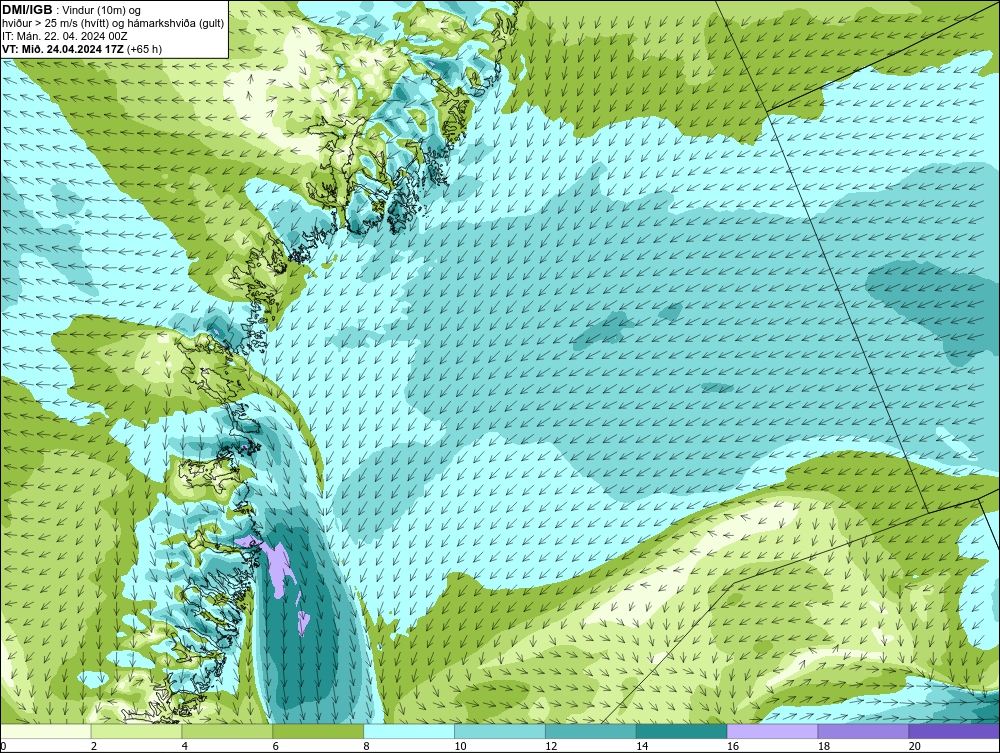Click the 2-4 m/s light green swatch
This screenshot has width=1000, height=753.
(x=136, y=731)
